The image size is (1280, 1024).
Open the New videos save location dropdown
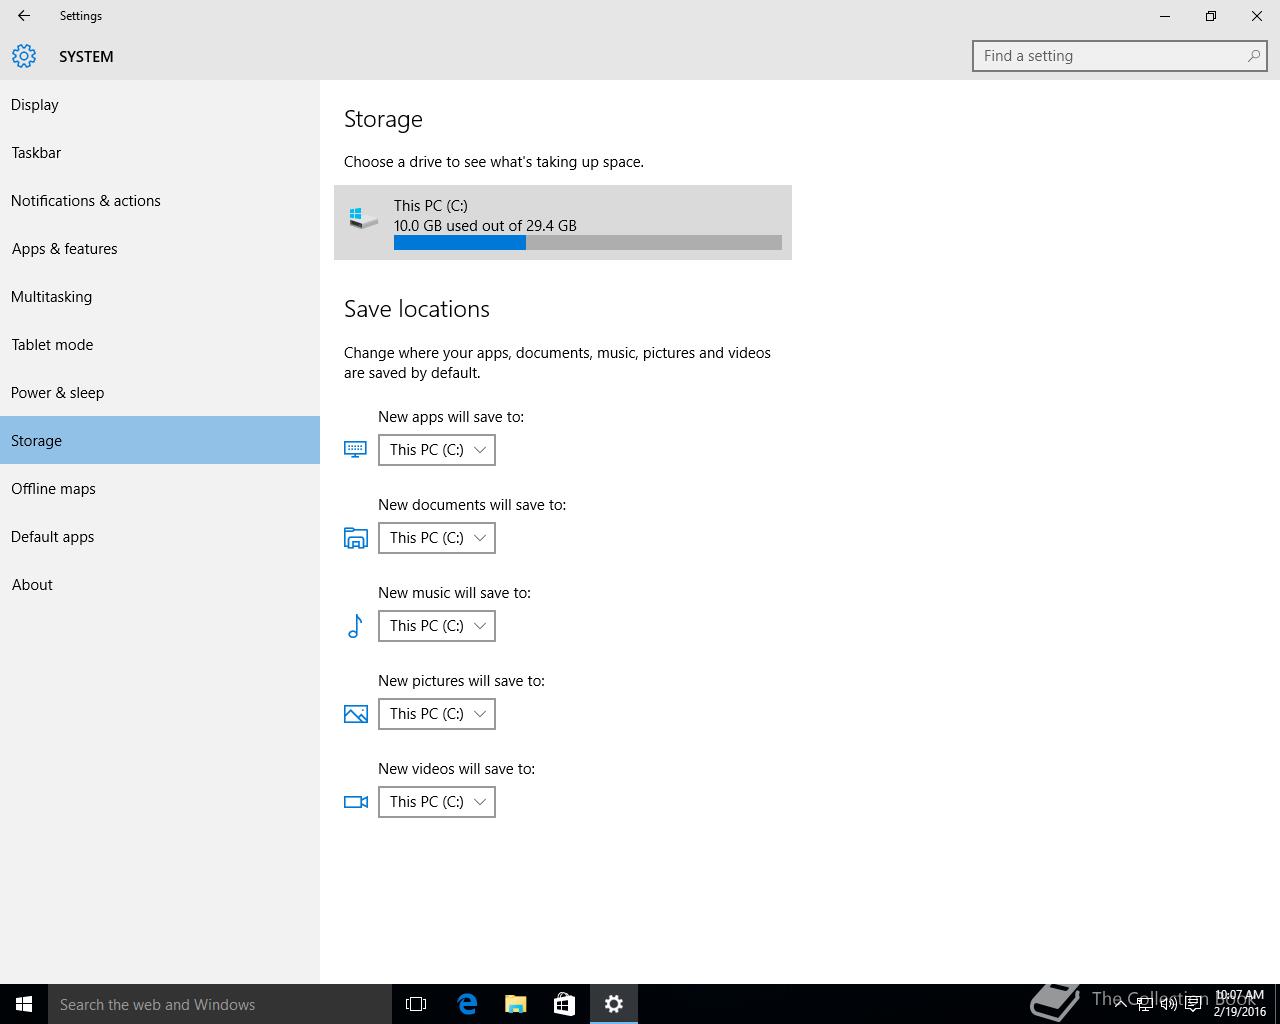click(x=437, y=802)
